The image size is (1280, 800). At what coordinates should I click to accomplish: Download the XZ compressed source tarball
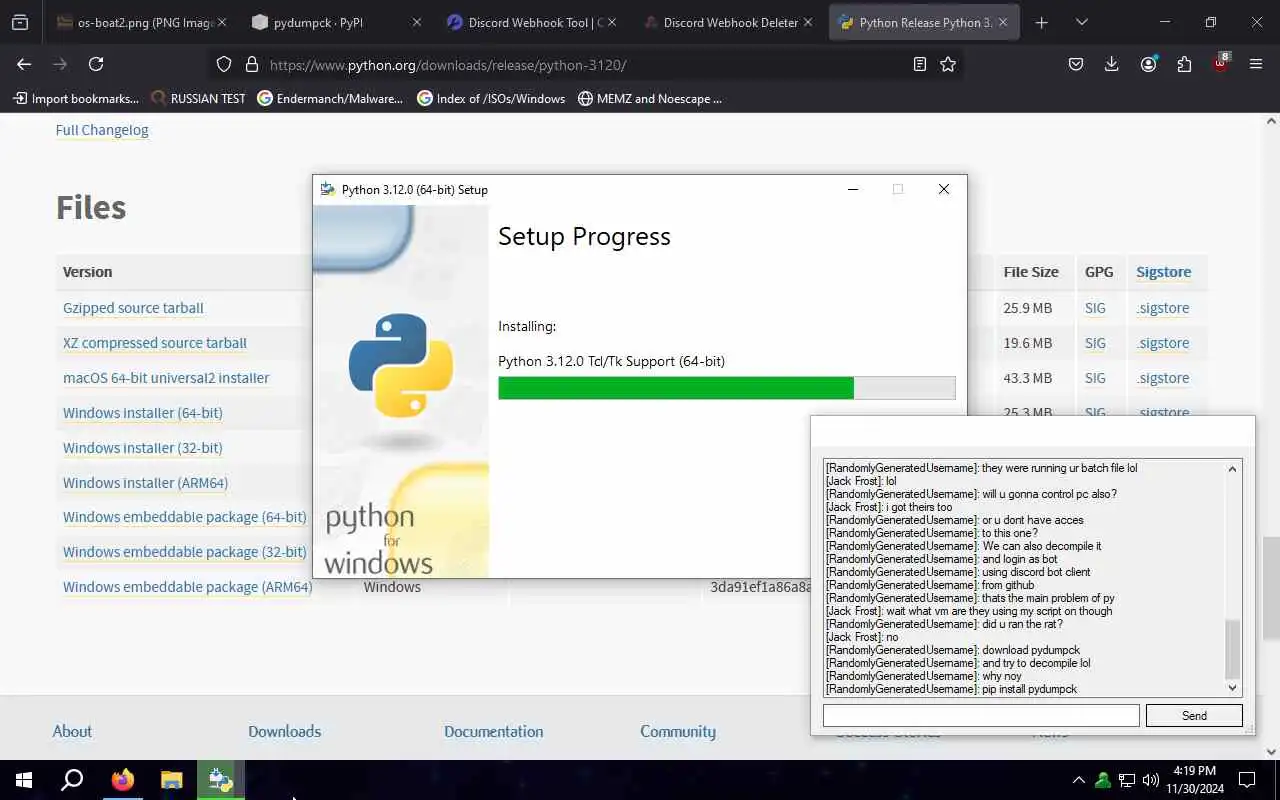point(155,343)
